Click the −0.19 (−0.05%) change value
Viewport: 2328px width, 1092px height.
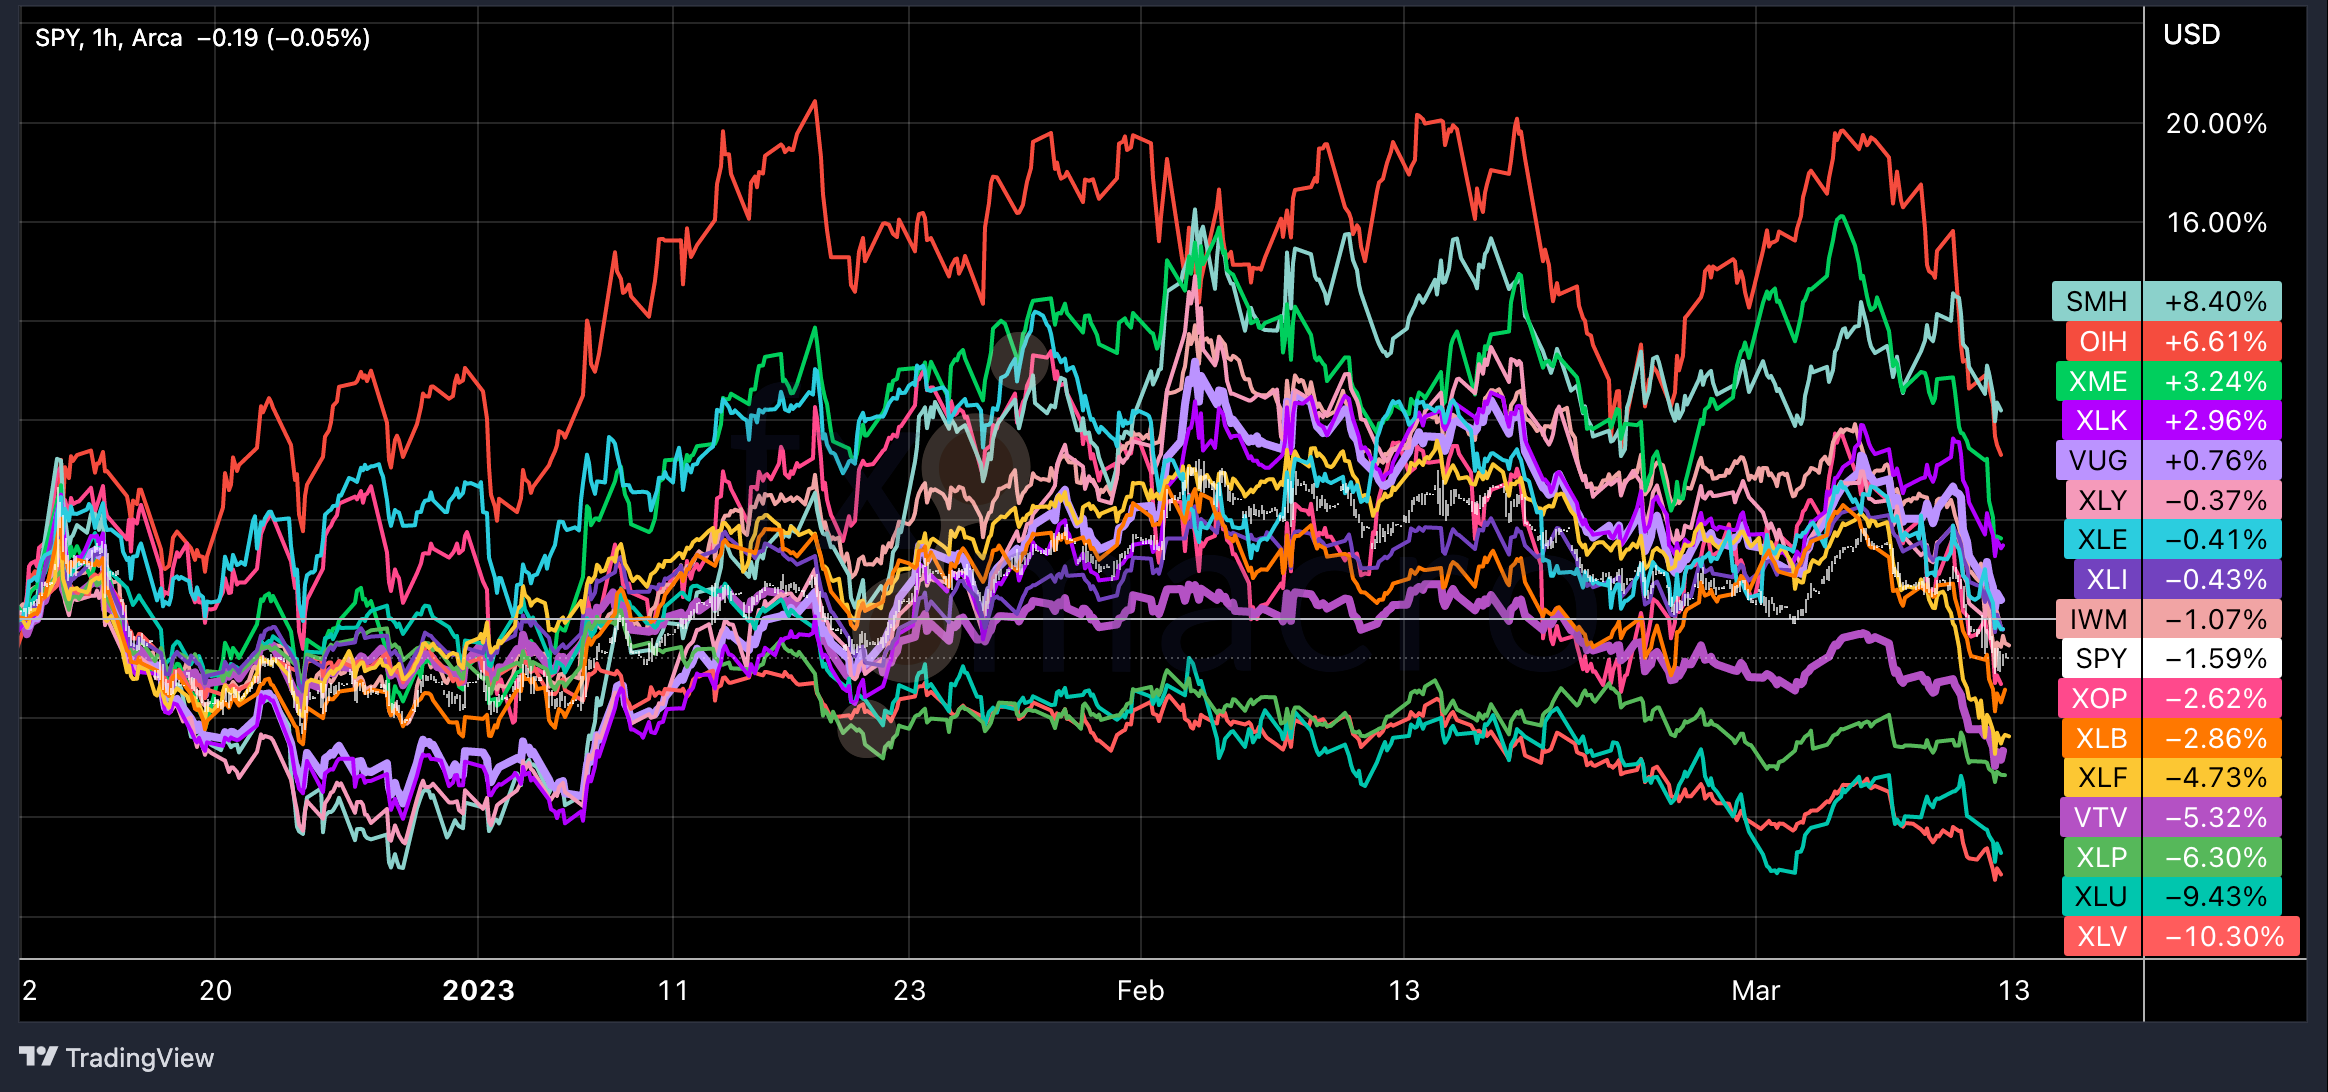tap(283, 38)
